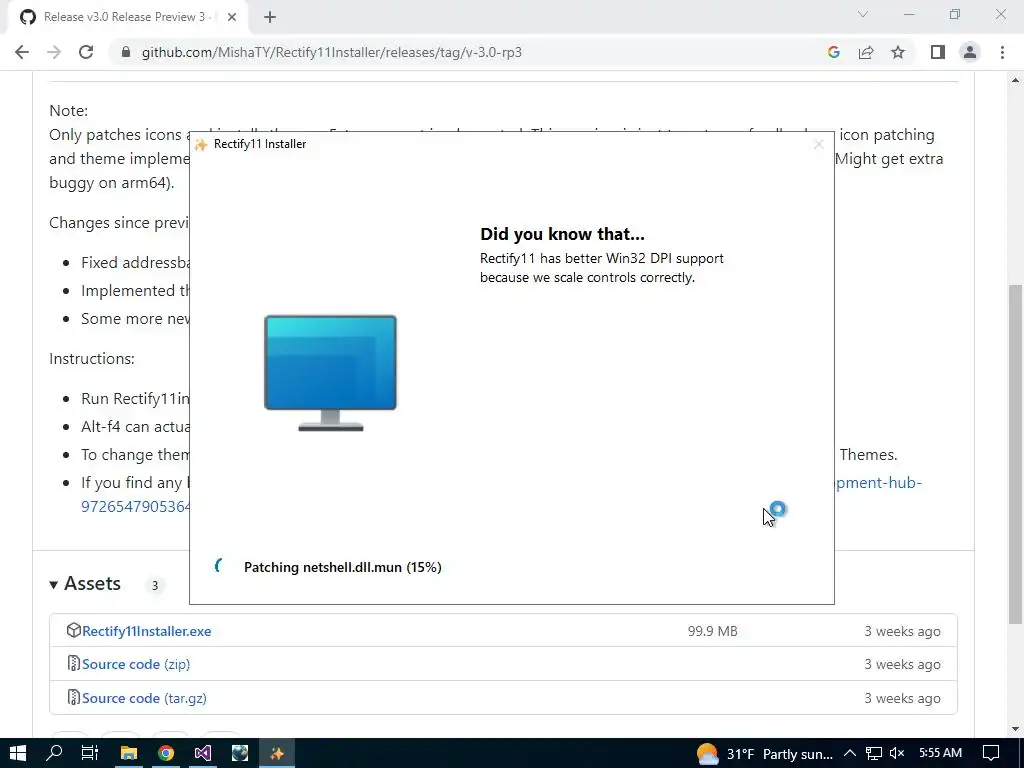Open Chrome's three-dot menu

[1002, 52]
